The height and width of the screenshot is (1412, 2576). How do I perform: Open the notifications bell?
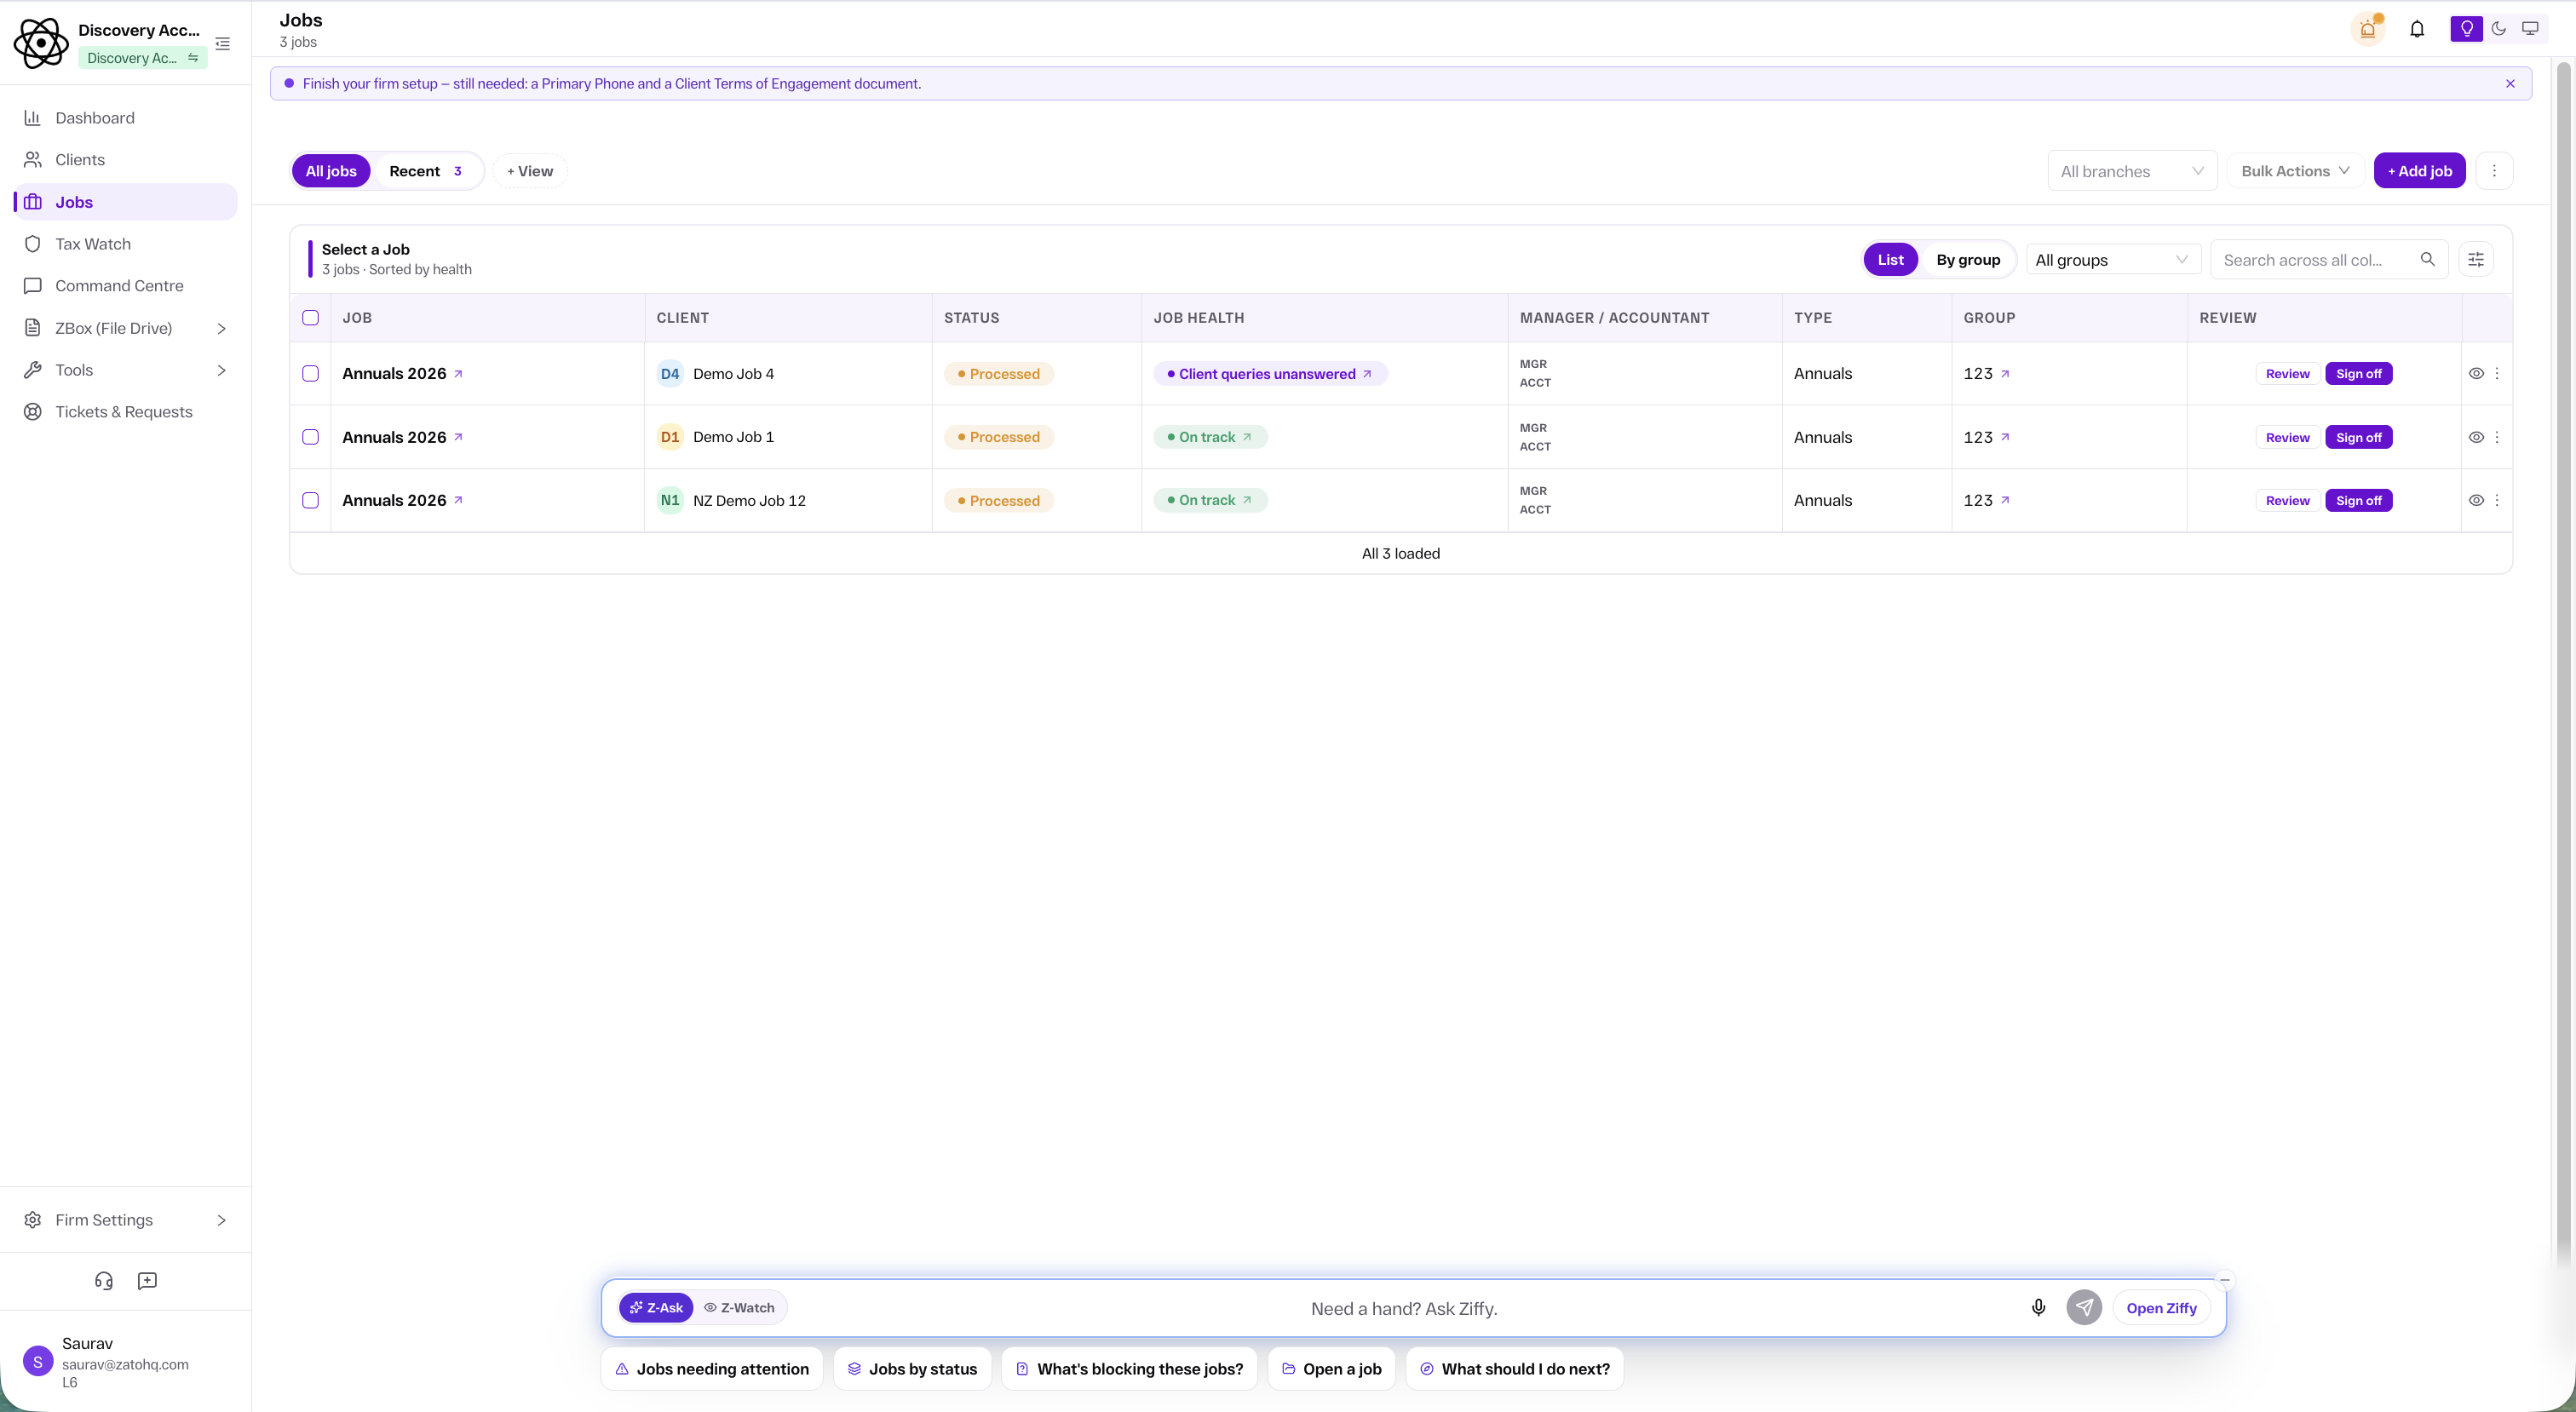tap(2417, 29)
